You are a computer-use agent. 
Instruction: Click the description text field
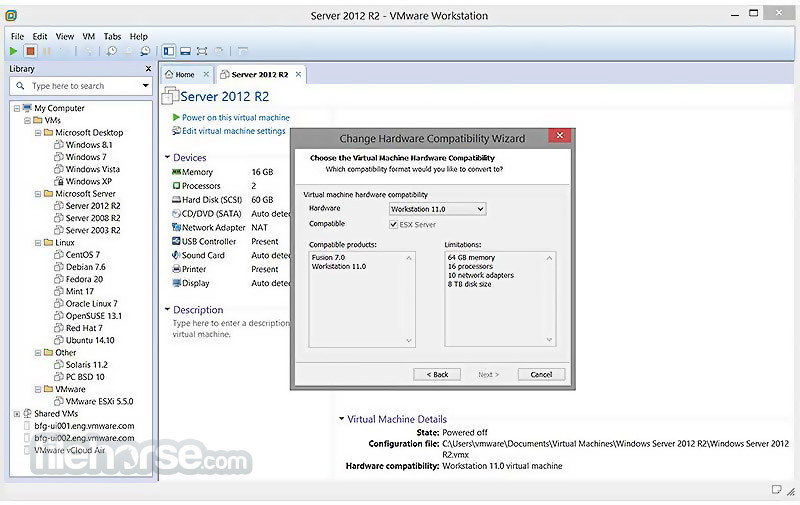(x=231, y=329)
